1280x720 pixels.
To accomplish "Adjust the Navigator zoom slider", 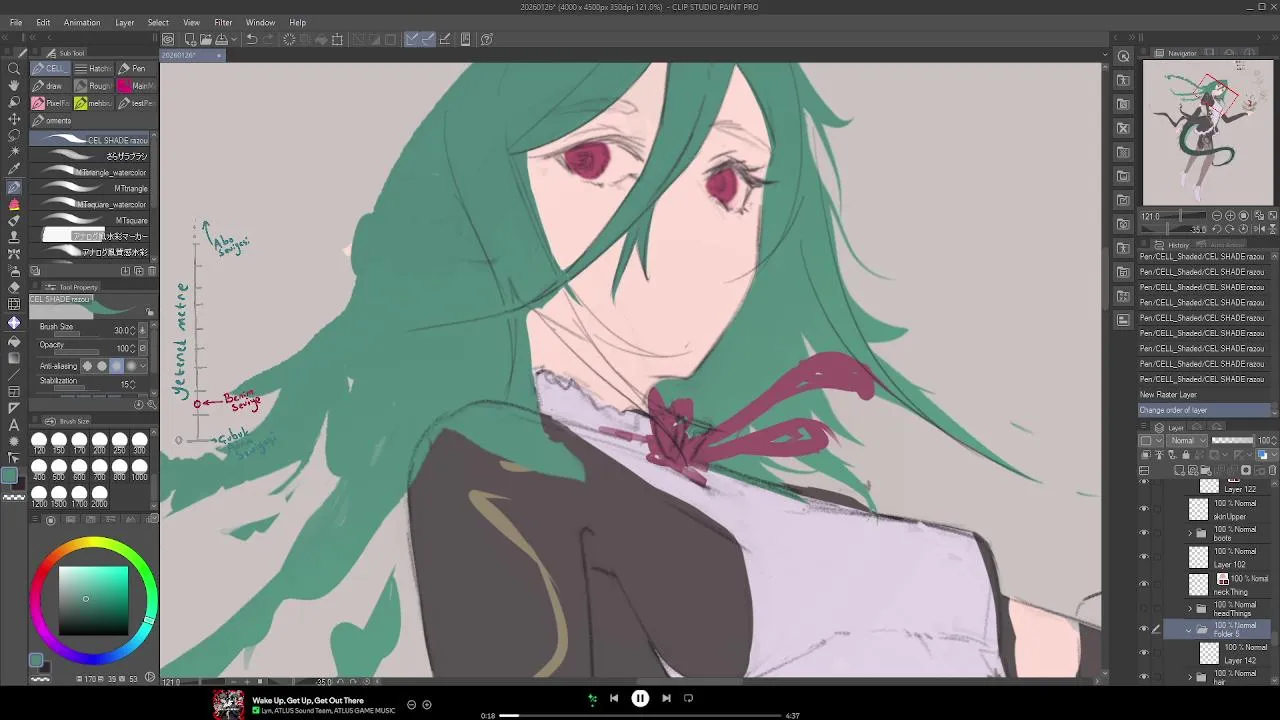I will click(x=1180, y=216).
